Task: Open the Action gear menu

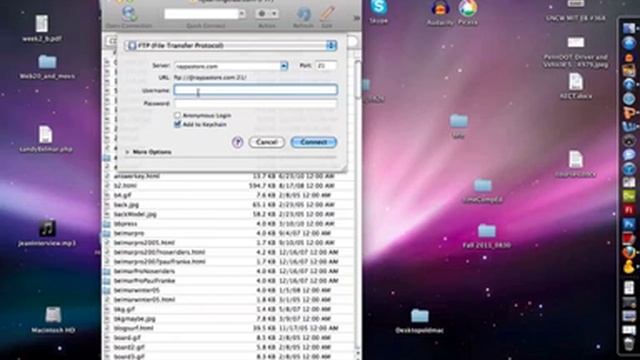Action: click(x=267, y=14)
